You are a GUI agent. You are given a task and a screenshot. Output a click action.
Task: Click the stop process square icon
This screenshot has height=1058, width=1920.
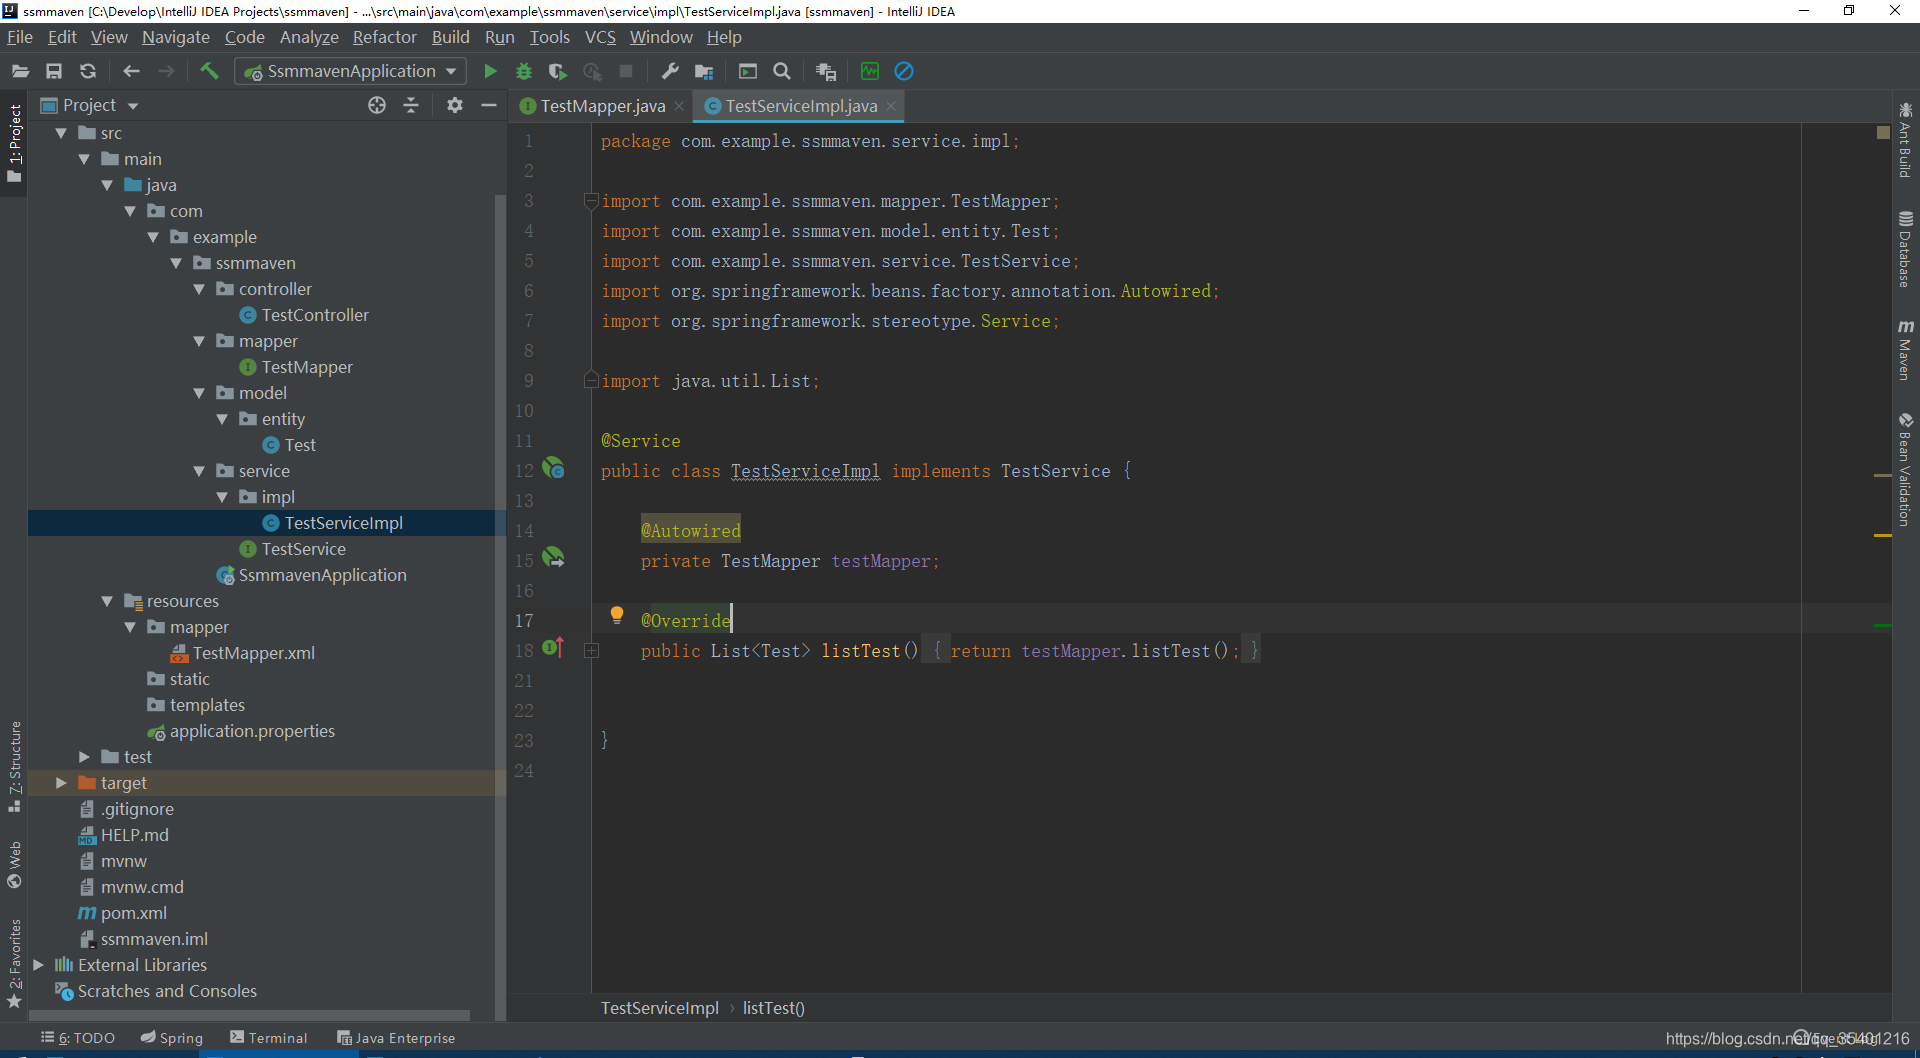(626, 71)
